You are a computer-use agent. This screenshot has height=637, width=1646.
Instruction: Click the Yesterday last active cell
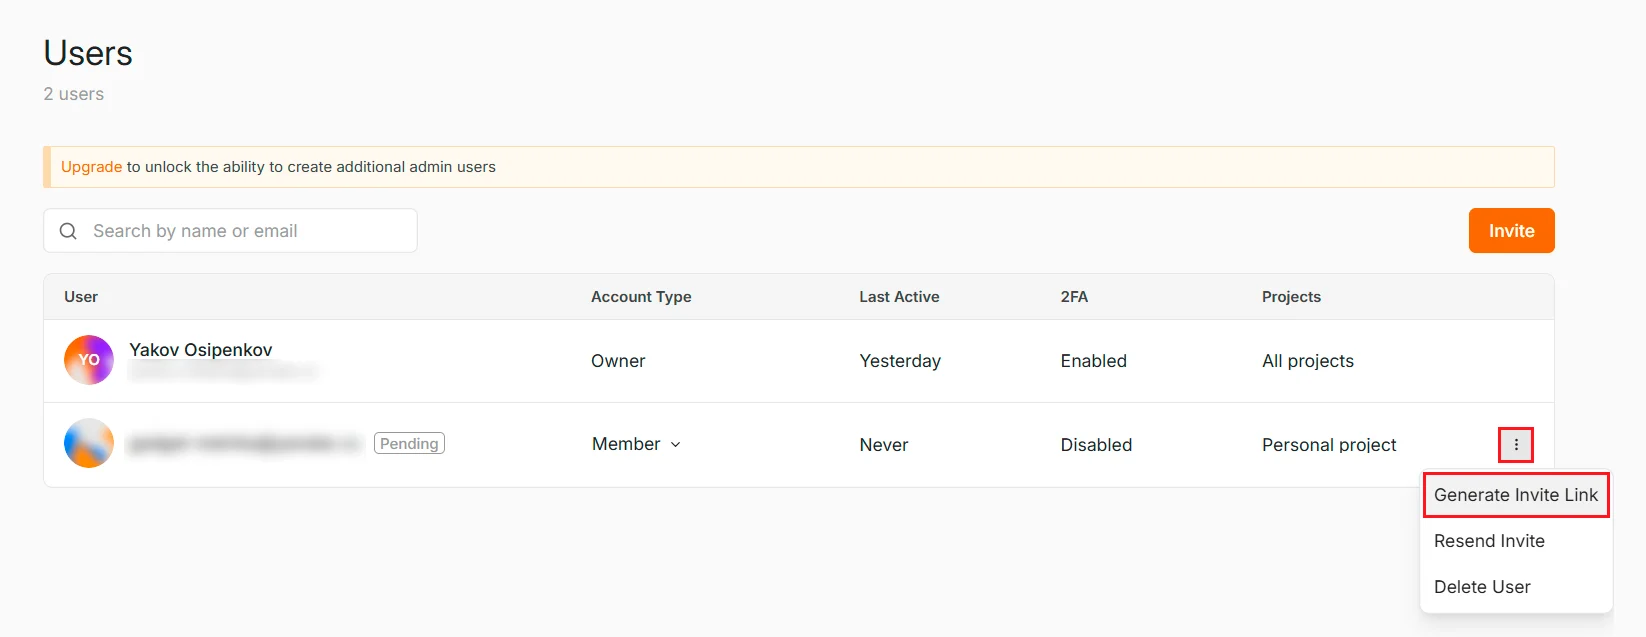(x=900, y=361)
